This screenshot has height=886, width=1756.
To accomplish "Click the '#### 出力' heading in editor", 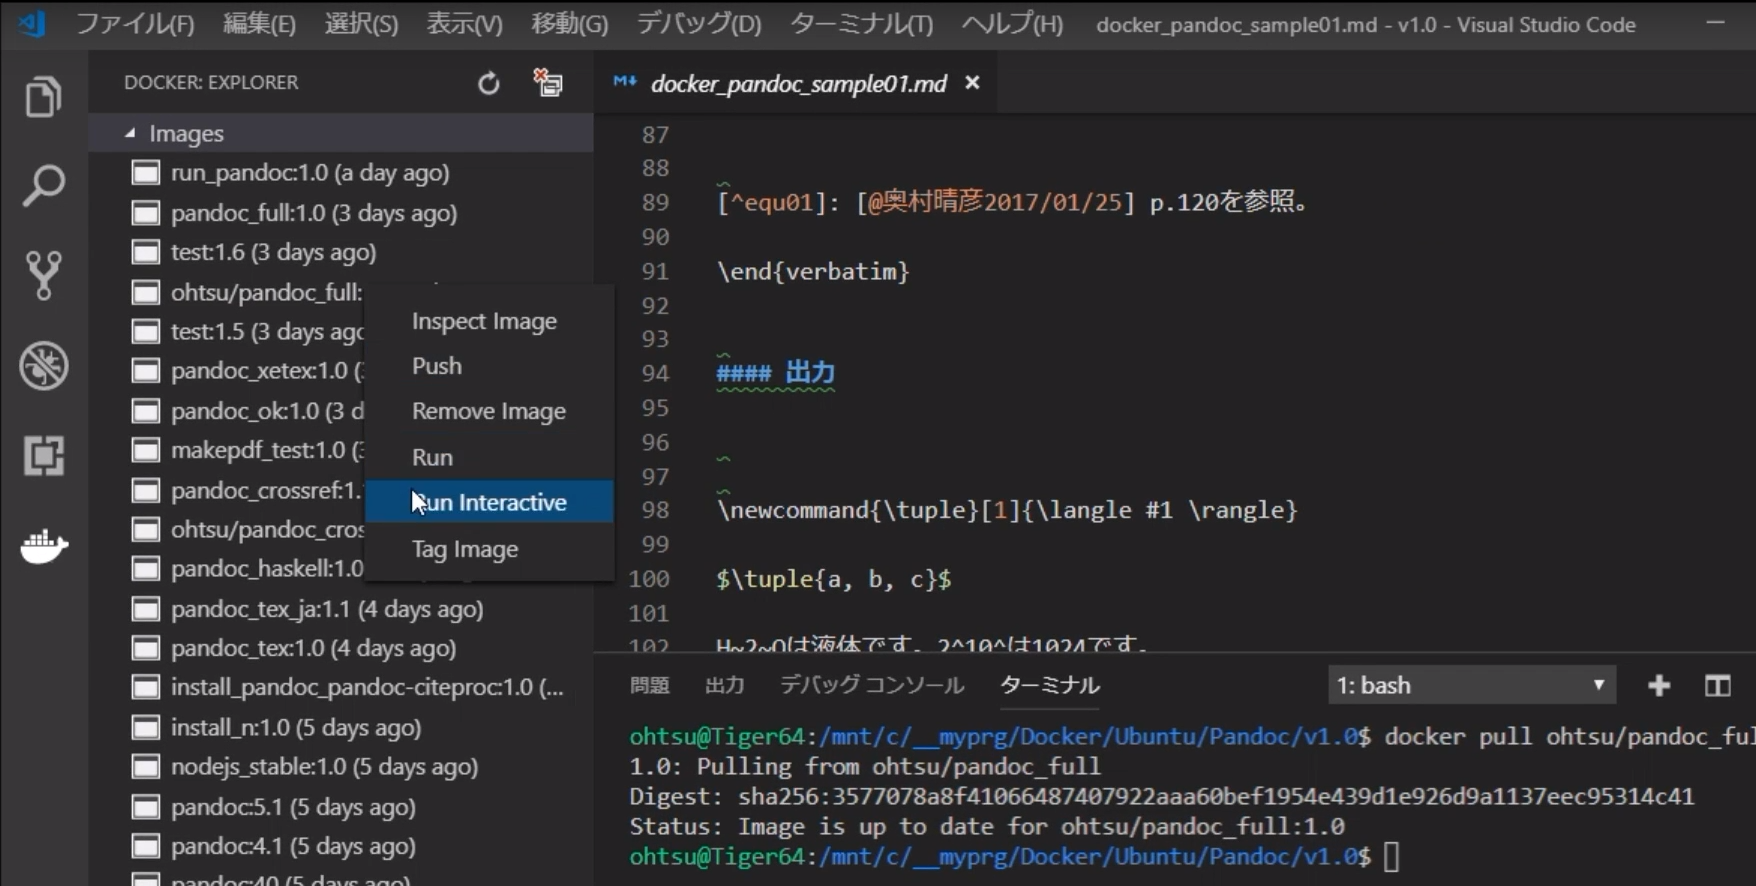I will [775, 373].
